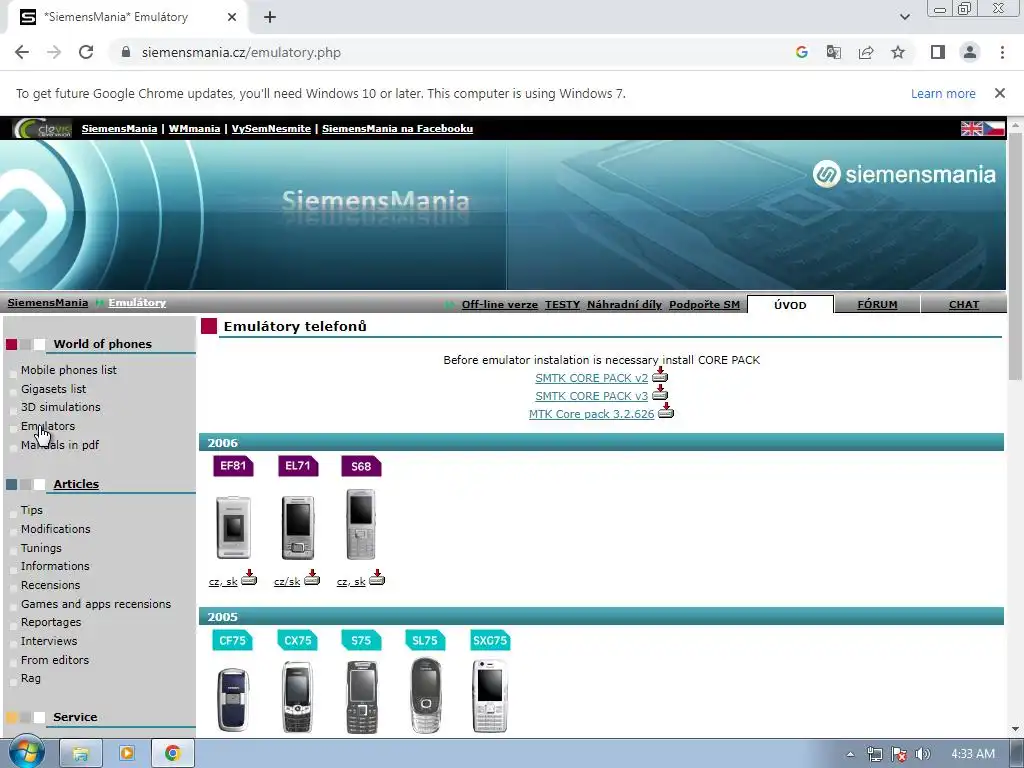Open the media player taskbar icon
The image size is (1024, 768).
point(126,754)
